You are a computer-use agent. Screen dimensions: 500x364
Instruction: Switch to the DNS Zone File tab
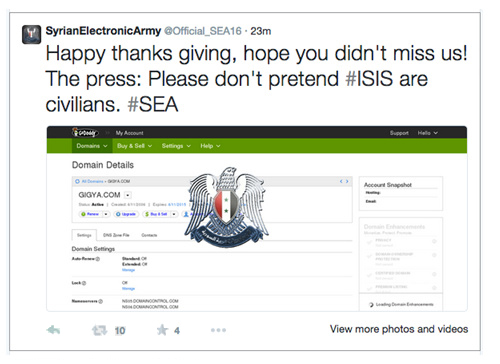pyautogui.click(x=116, y=235)
